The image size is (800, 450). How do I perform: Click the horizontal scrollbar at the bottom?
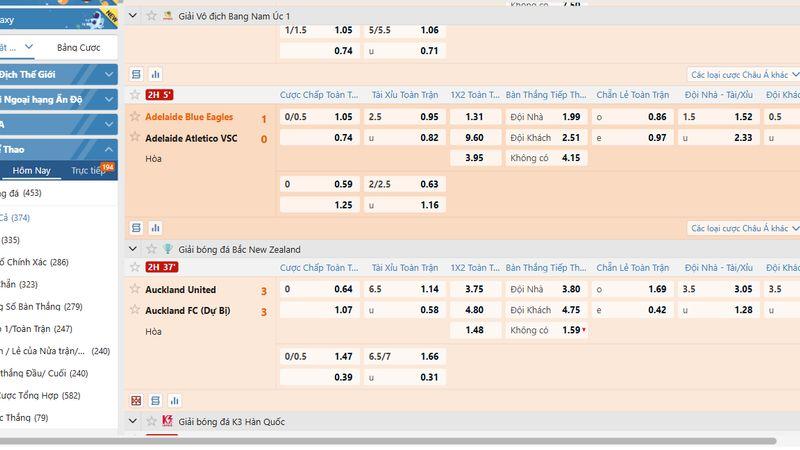[x=388, y=441]
